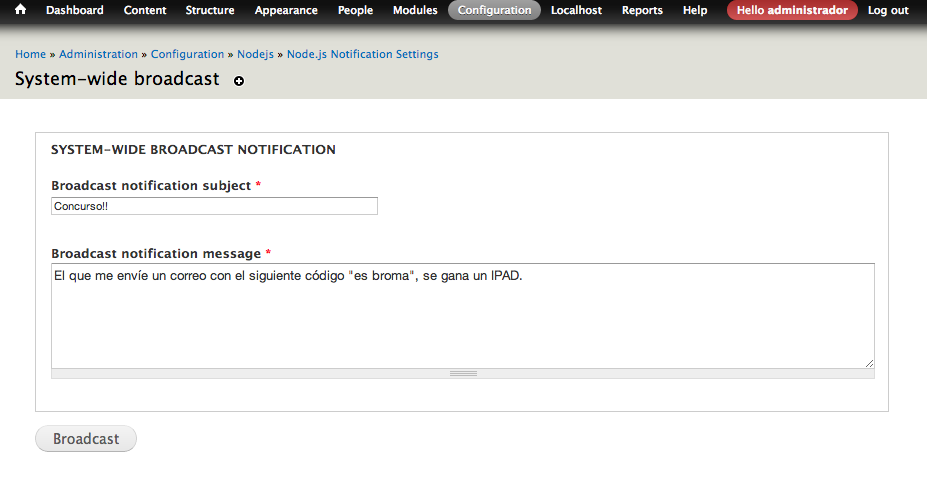Image resolution: width=927 pixels, height=479 pixels.
Task: Follow the Home breadcrumb link
Action: (30, 54)
